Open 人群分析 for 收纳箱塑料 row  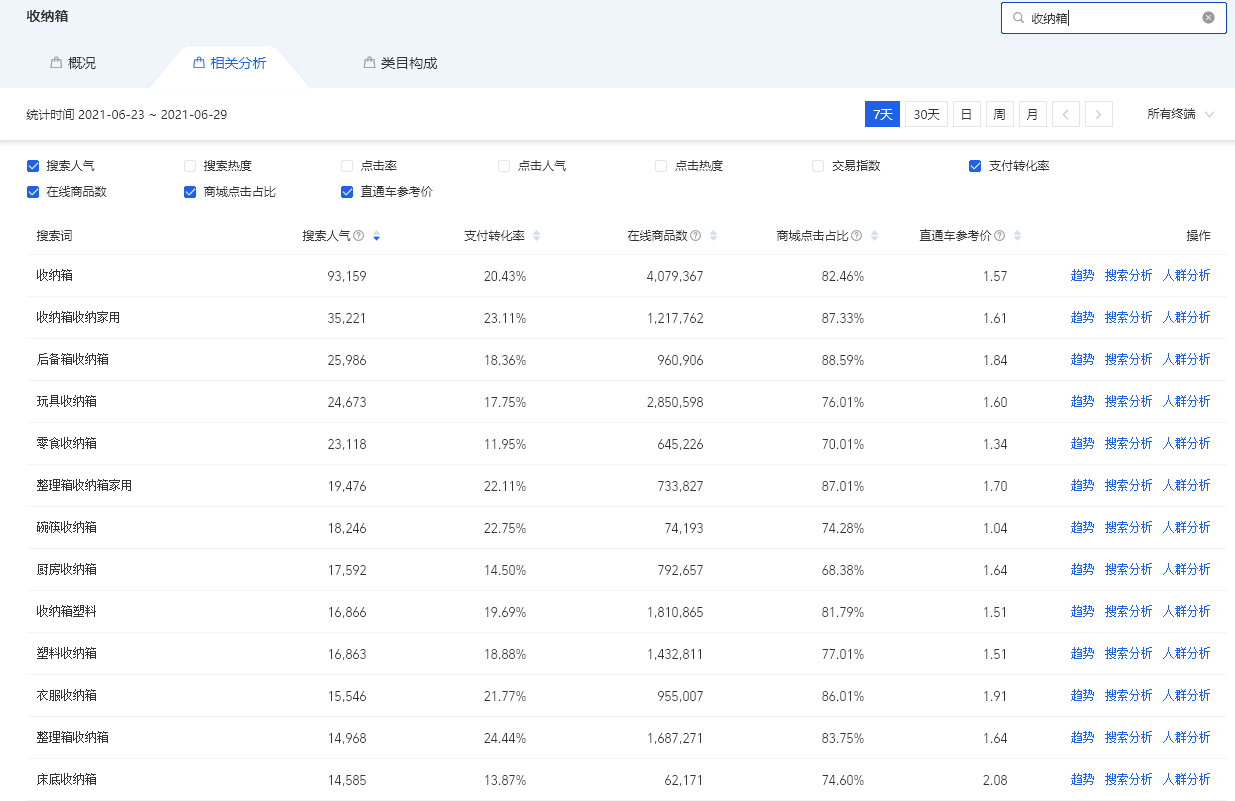(x=1186, y=612)
